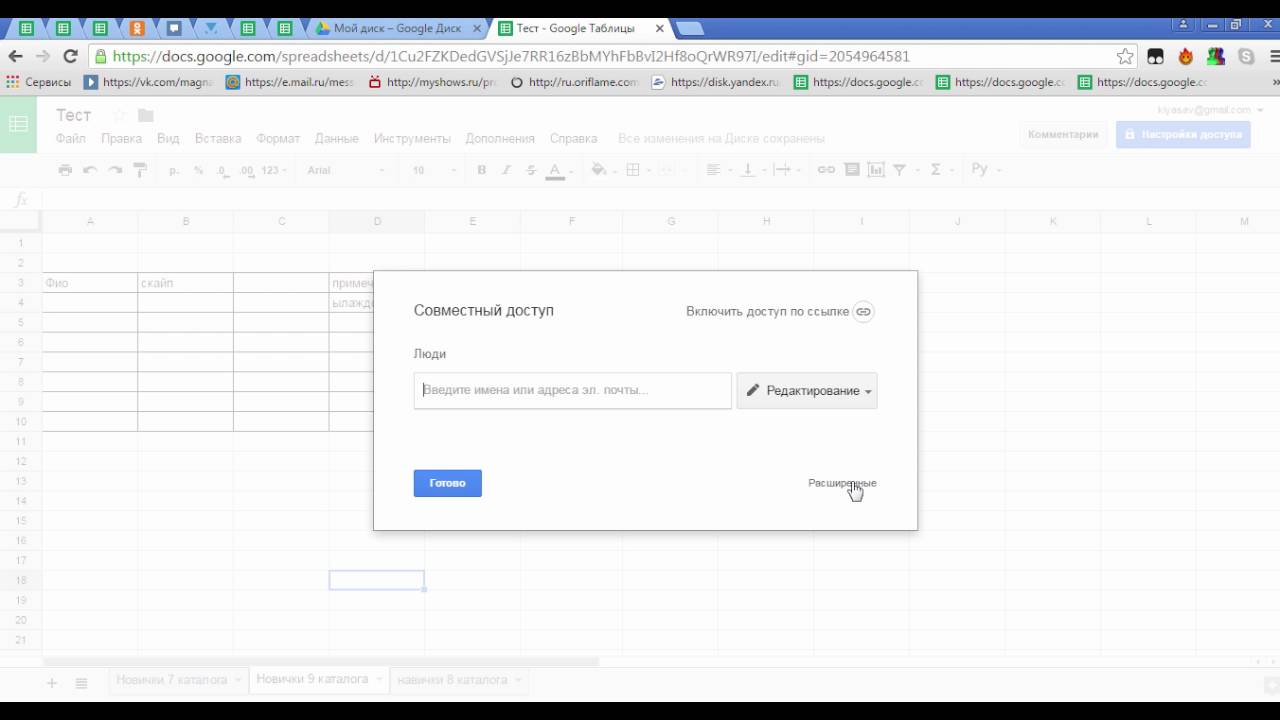1280x720 pixels.
Task: Click the Print icon in Sheets toolbar
Action: point(65,170)
